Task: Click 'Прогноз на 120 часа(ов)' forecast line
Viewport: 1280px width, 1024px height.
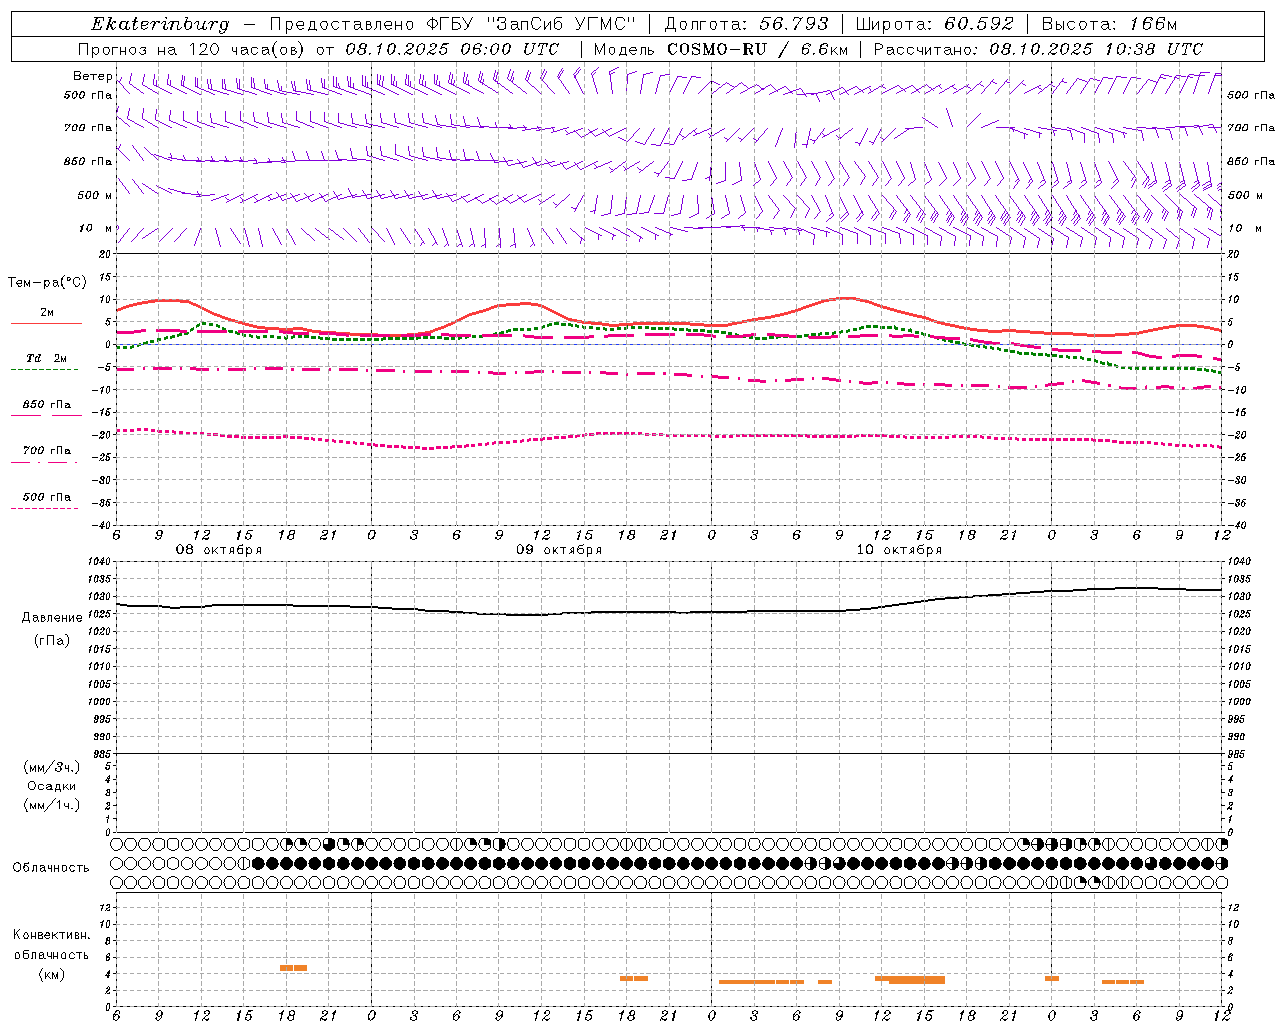Action: click(x=193, y=49)
